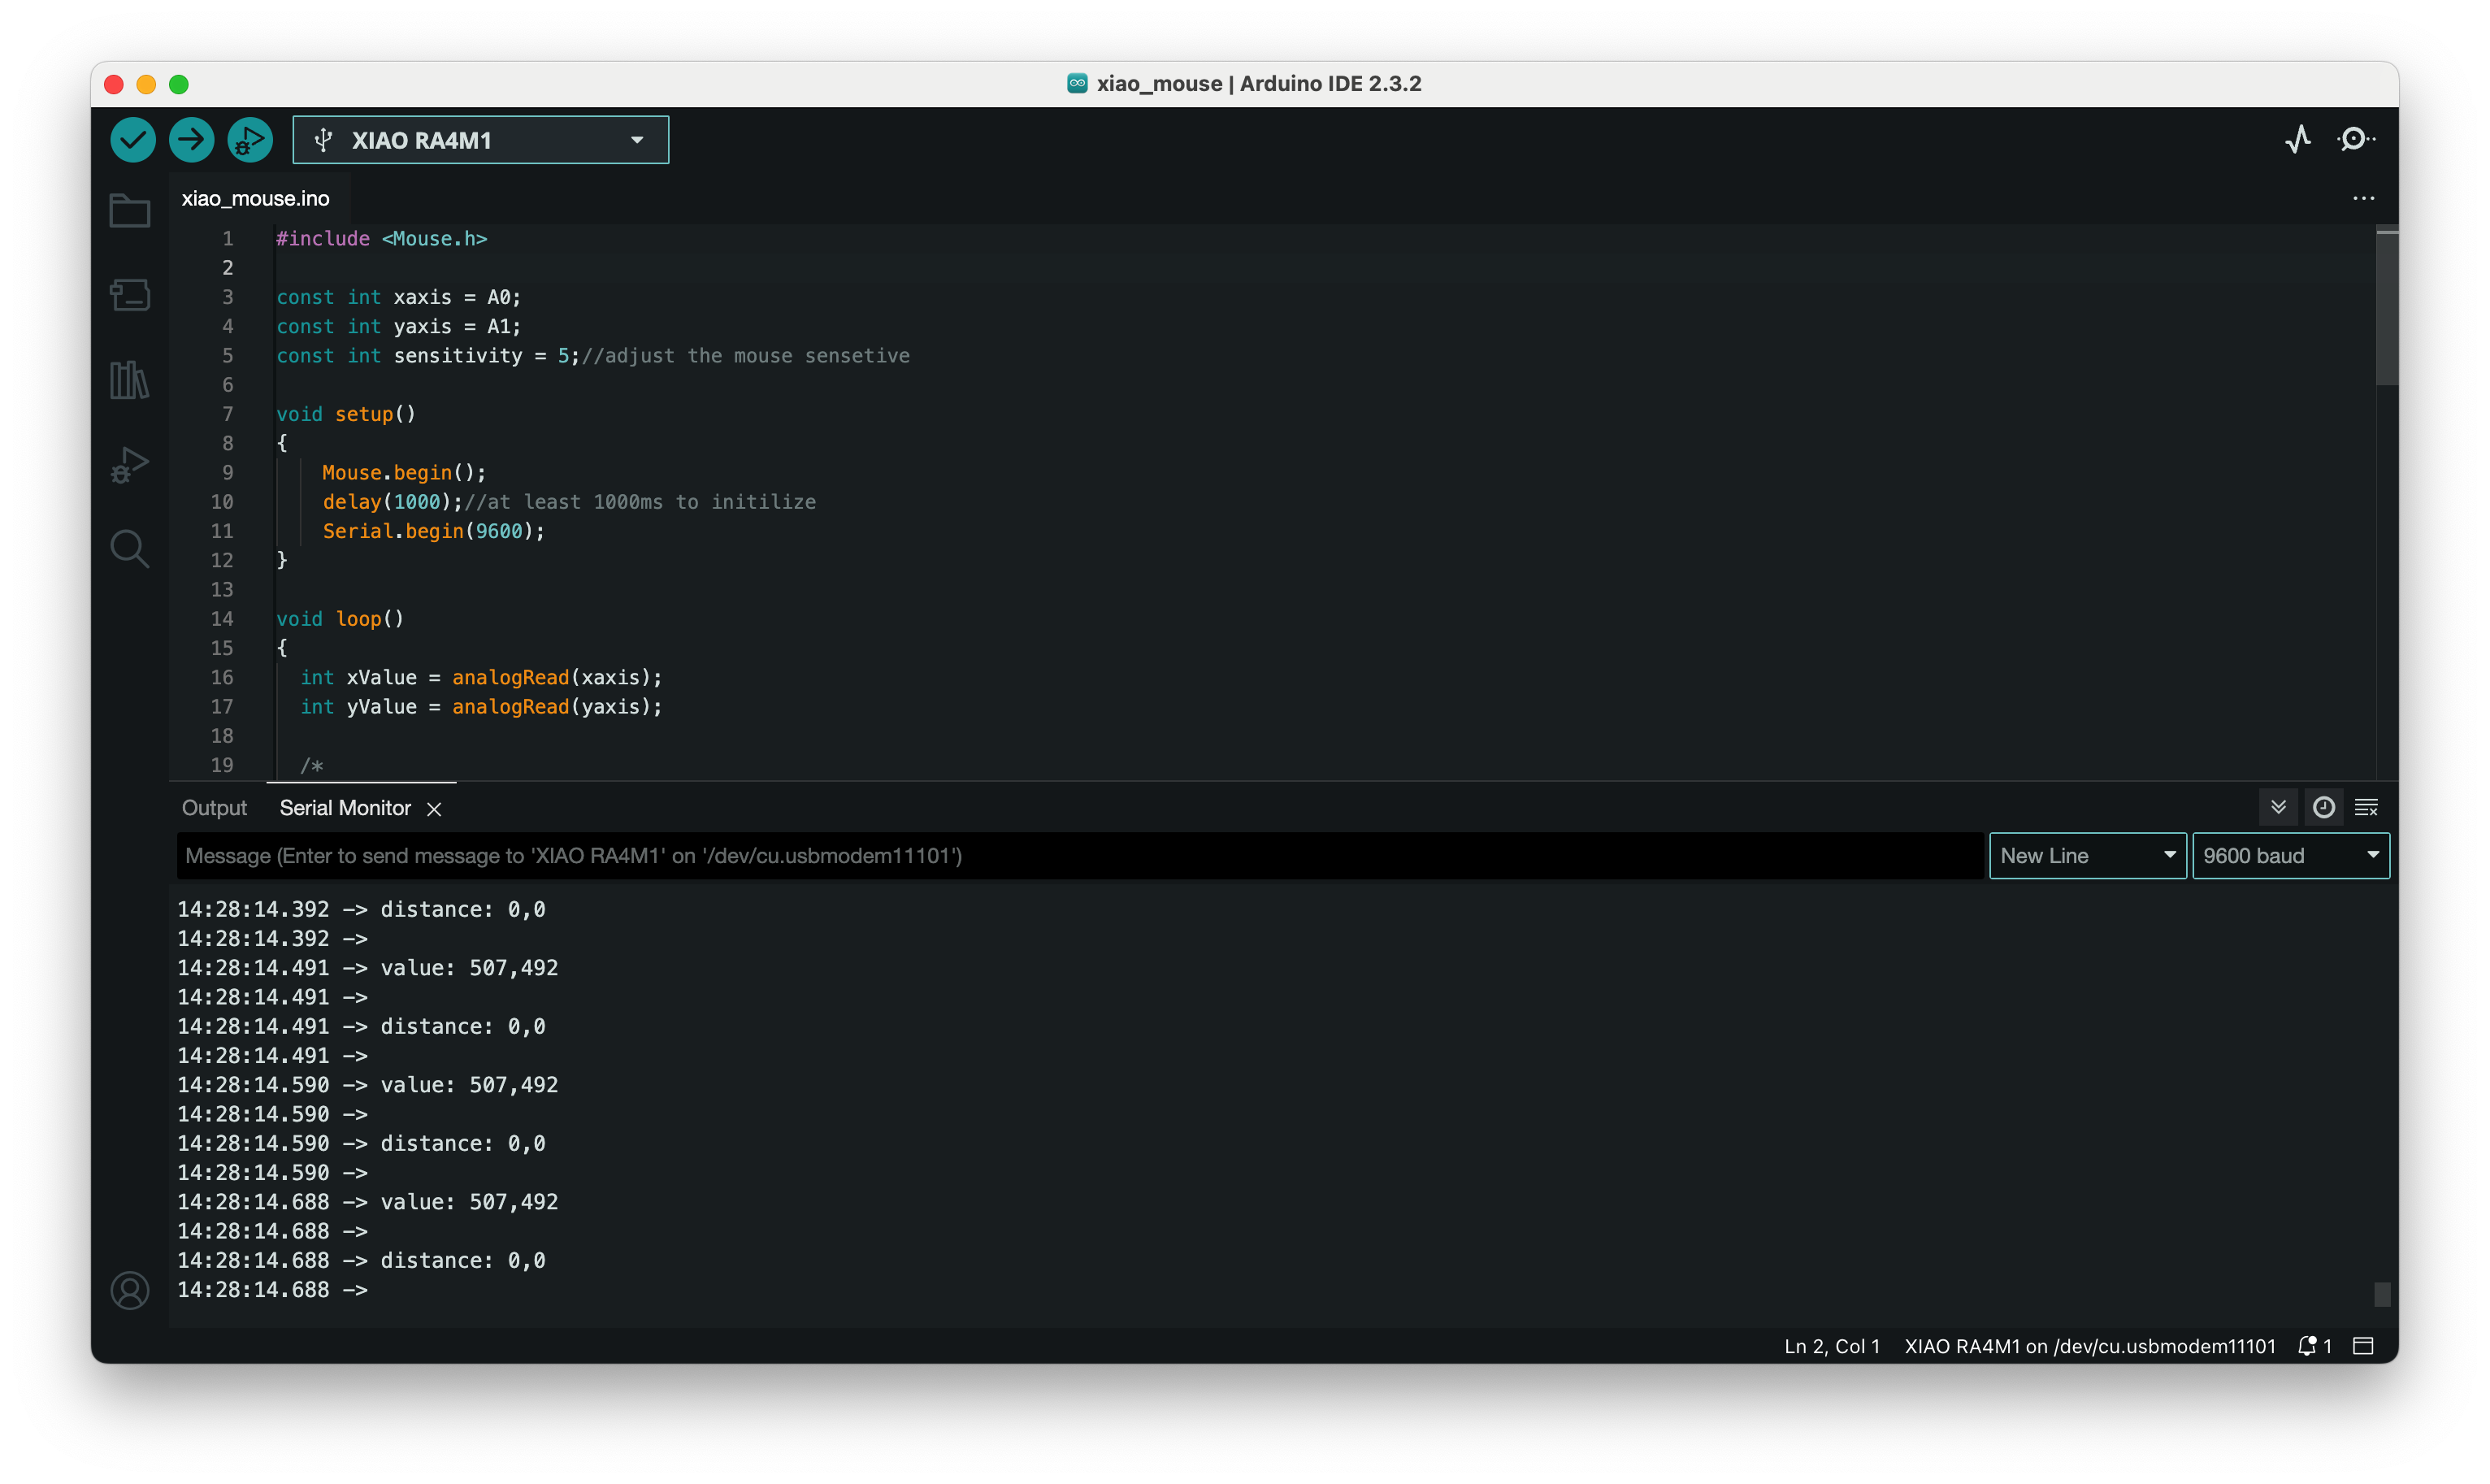This screenshot has height=1484, width=2490.
Task: Open the Library Manager sidebar icon
Action: [x=130, y=380]
